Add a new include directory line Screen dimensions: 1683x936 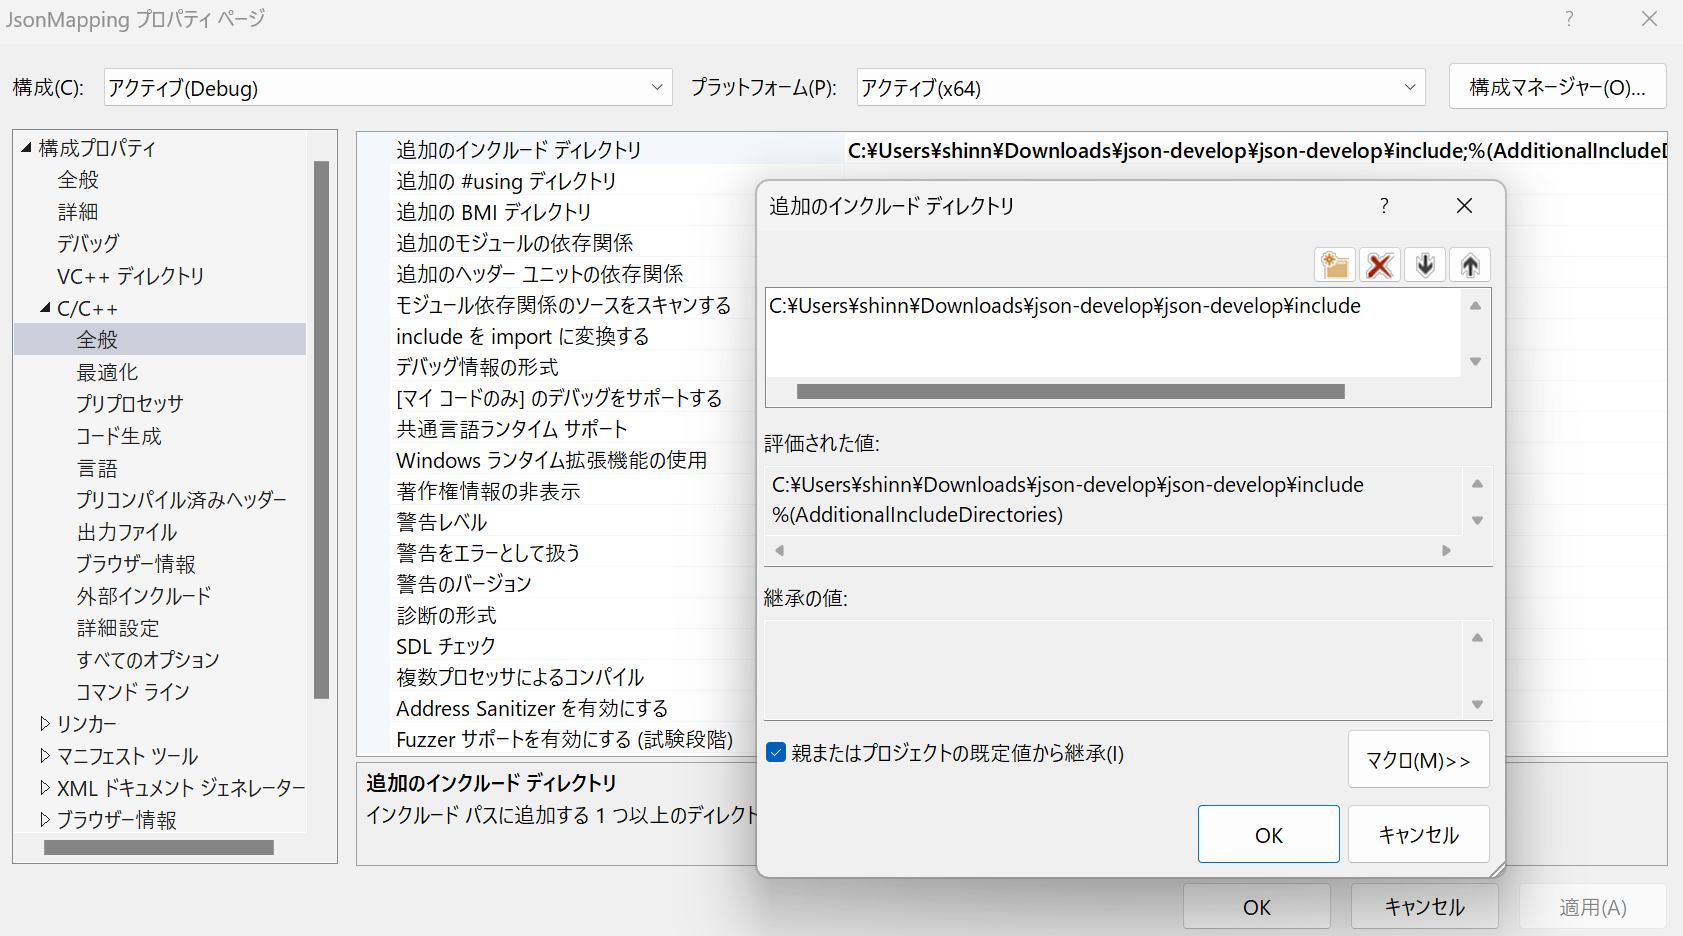click(x=1334, y=264)
